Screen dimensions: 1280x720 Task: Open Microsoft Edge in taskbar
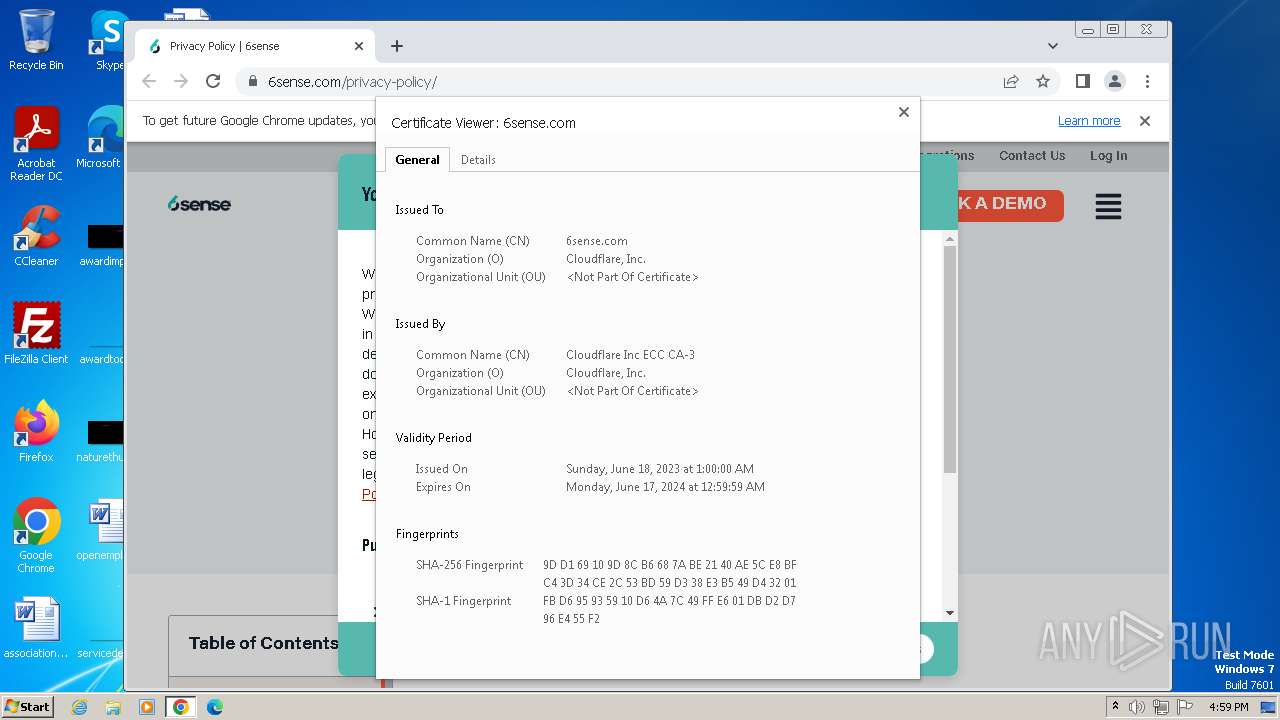214,707
